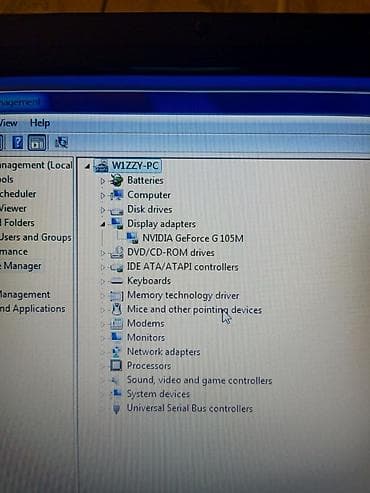Collapse the Display adapters arrow
Screen dimensions: 370x493
click(x=103, y=225)
